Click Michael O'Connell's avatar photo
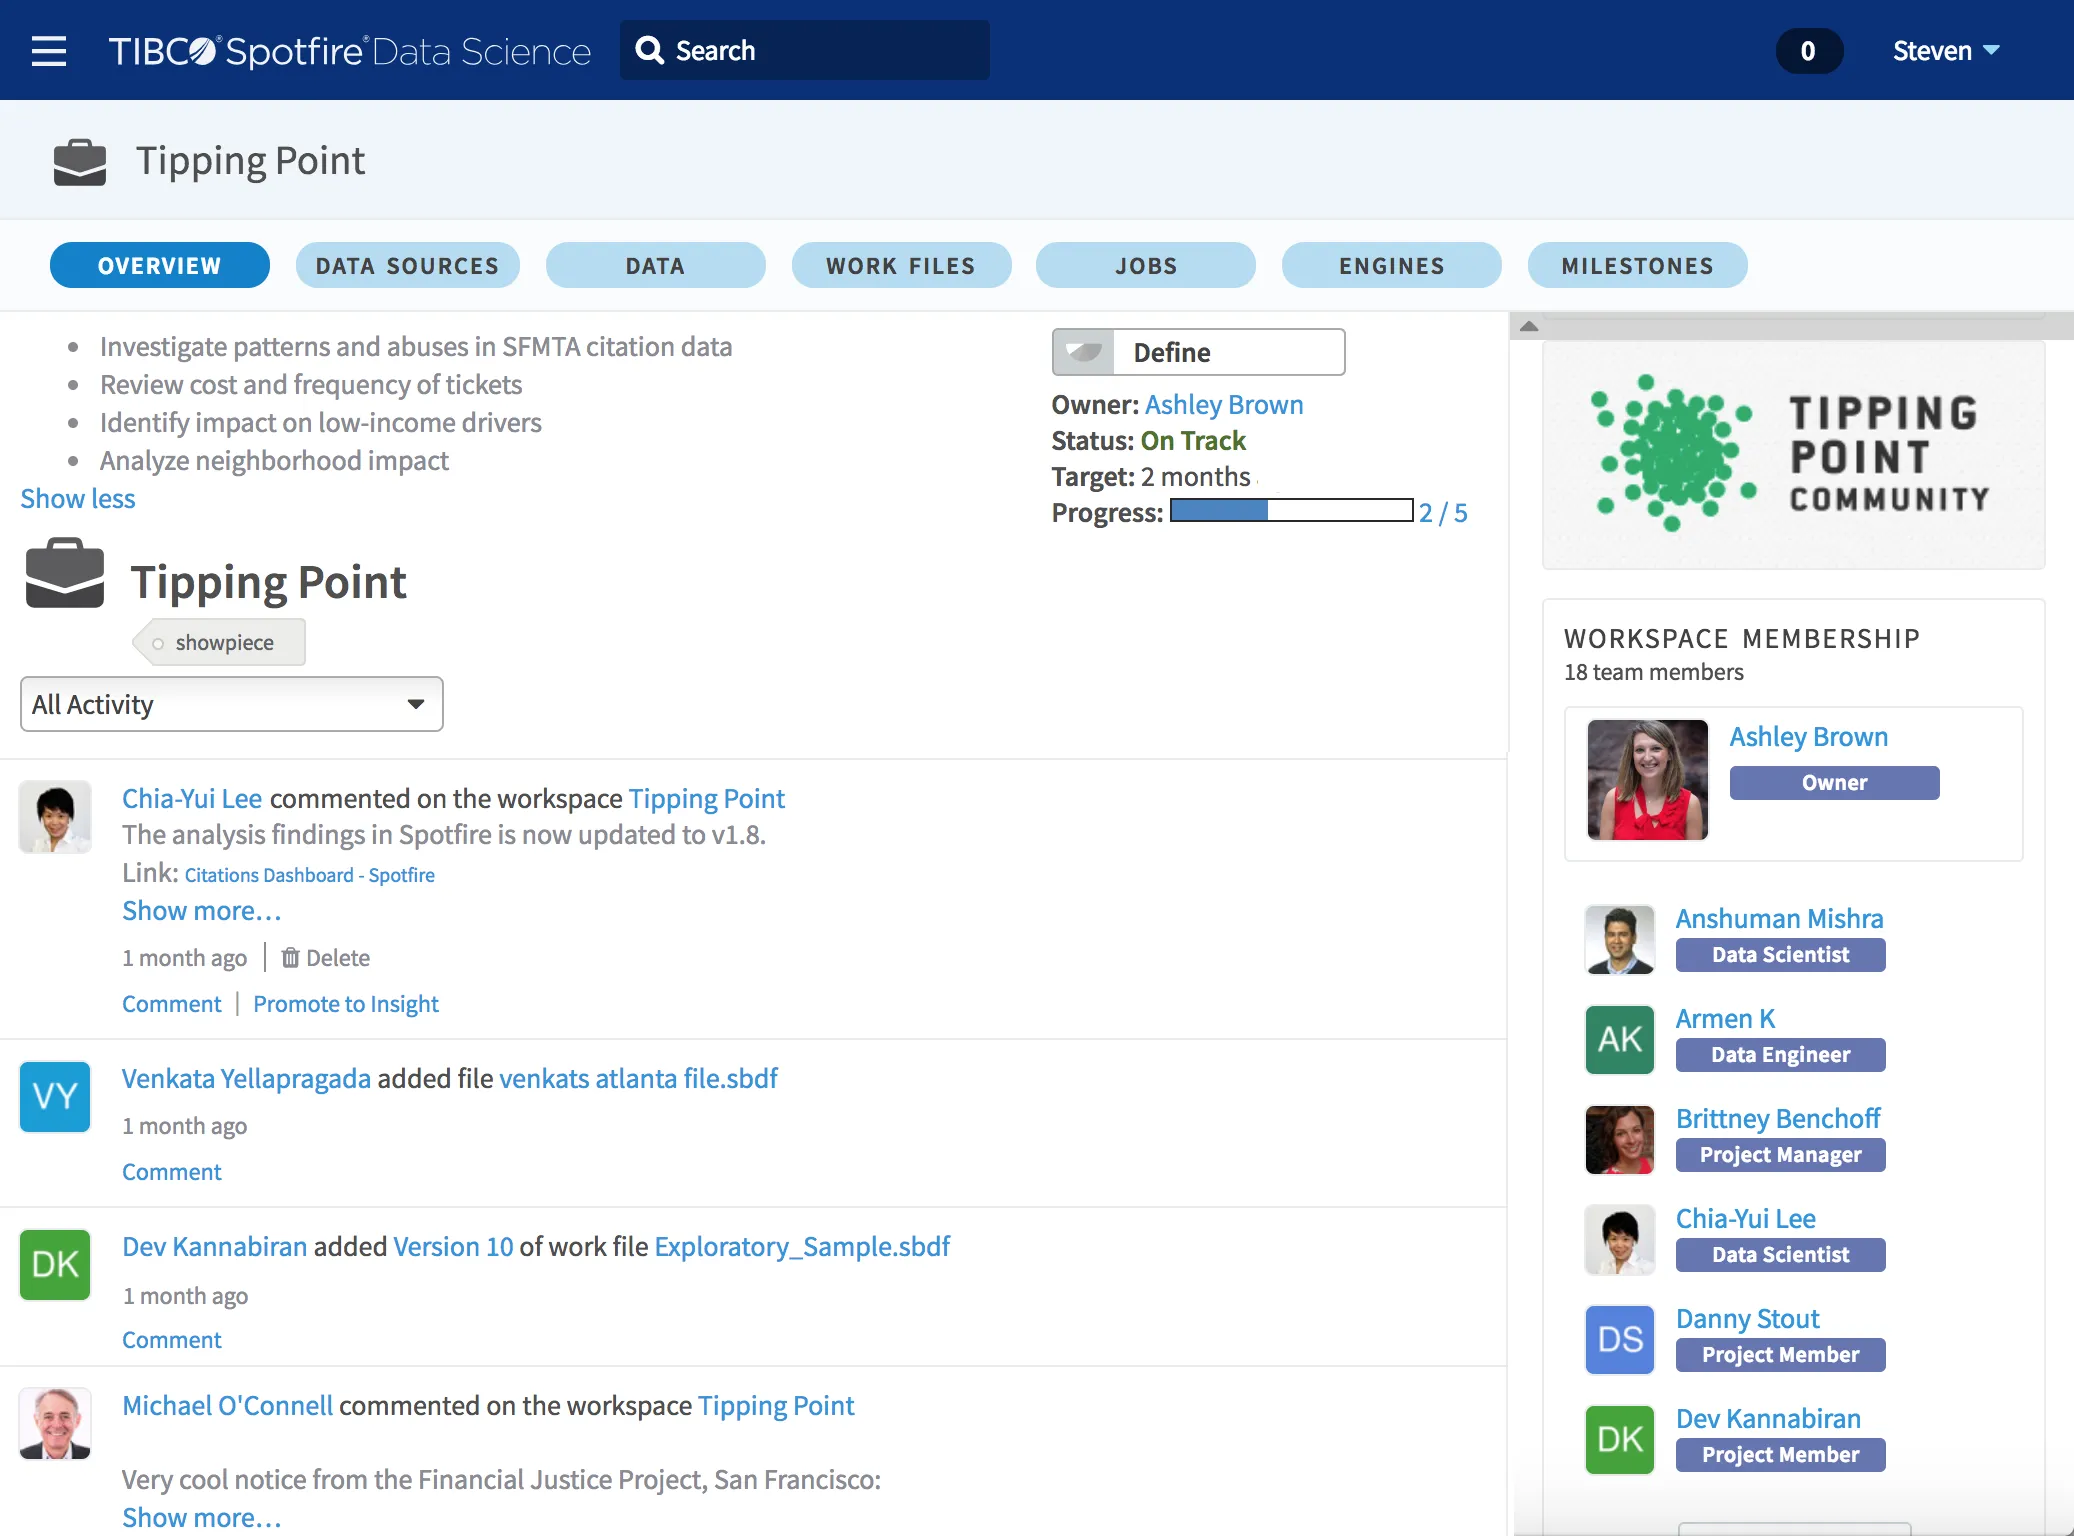 pyautogui.click(x=55, y=1423)
